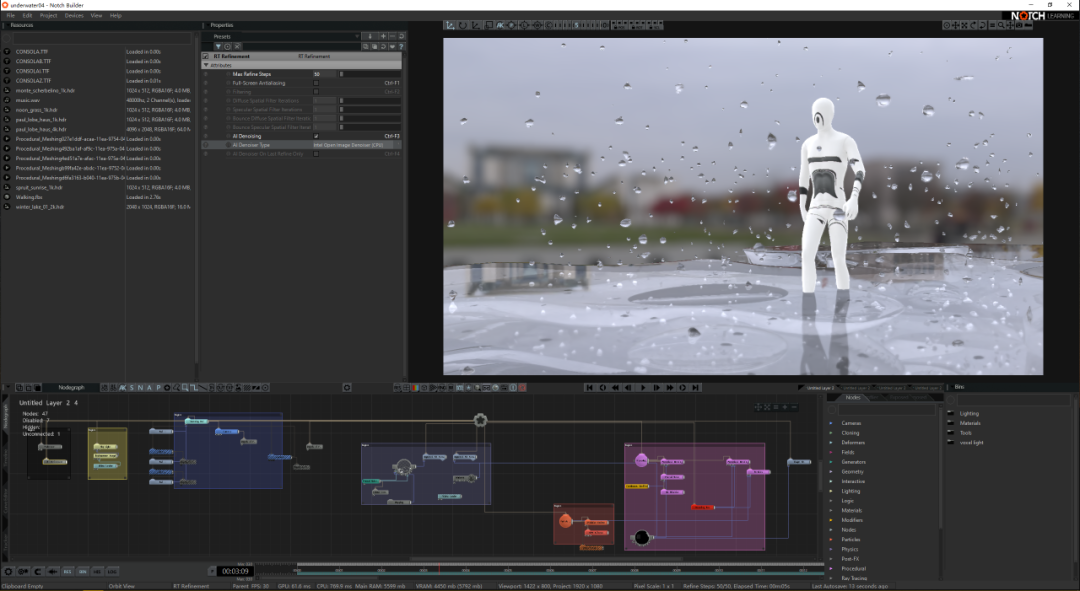Adjust the Max Refine Steps slider
This screenshot has height=591, width=1080.
370,74
